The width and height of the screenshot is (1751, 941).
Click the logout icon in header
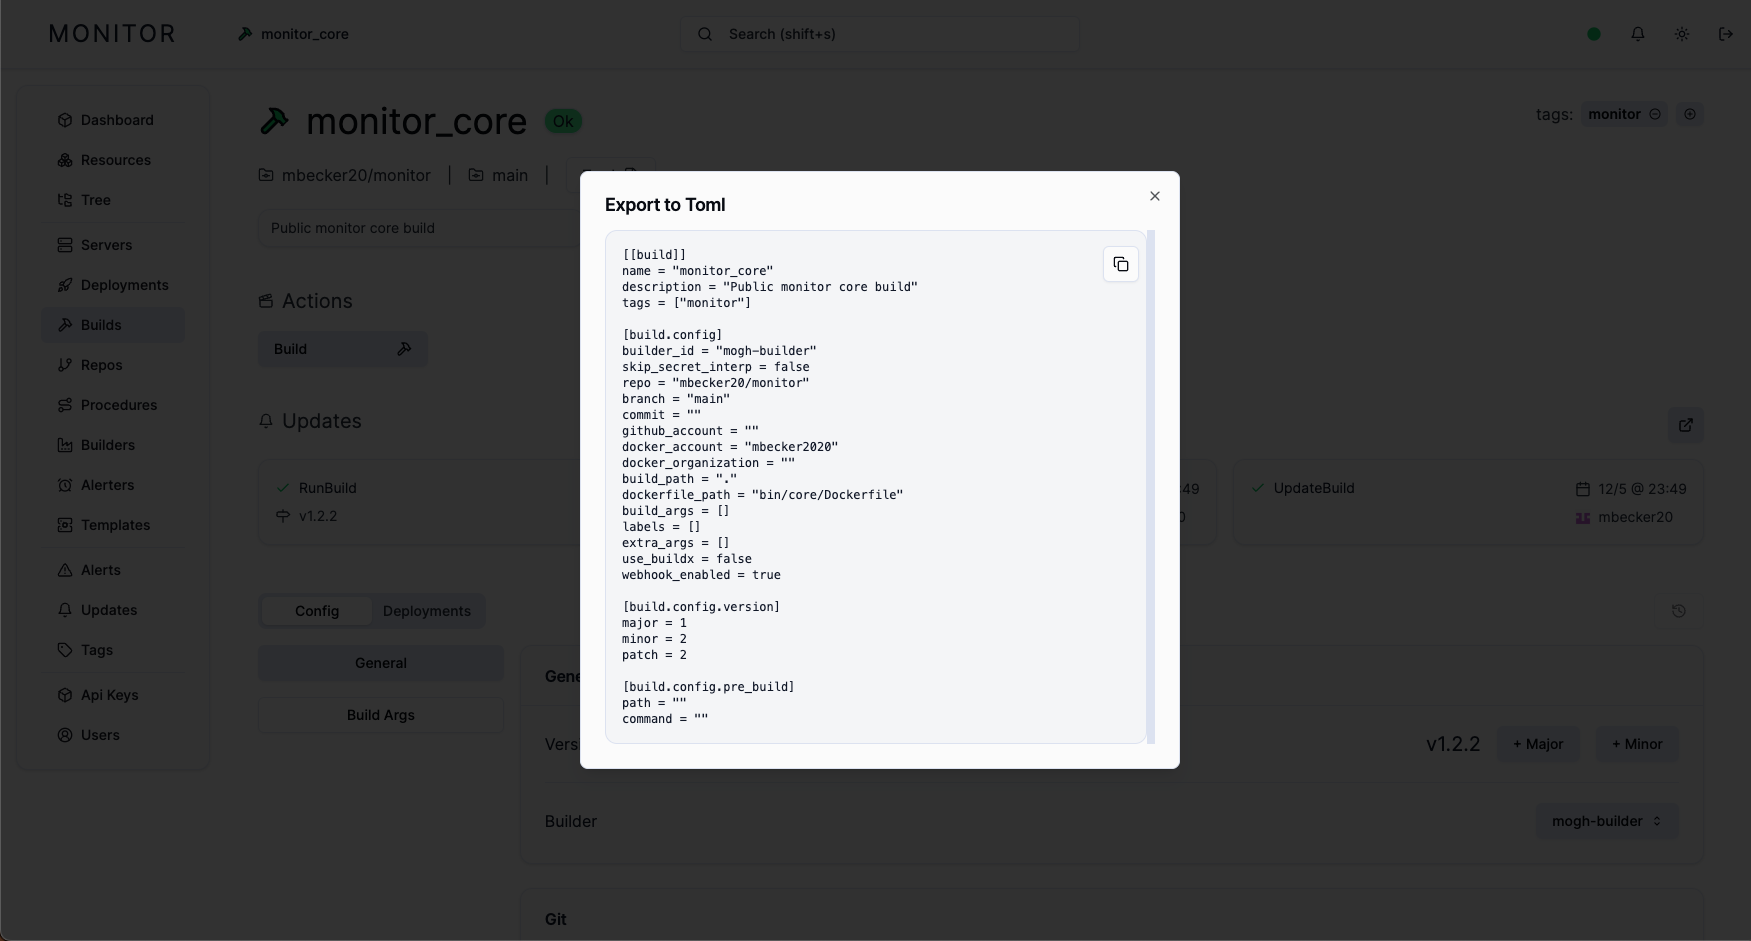pos(1726,34)
